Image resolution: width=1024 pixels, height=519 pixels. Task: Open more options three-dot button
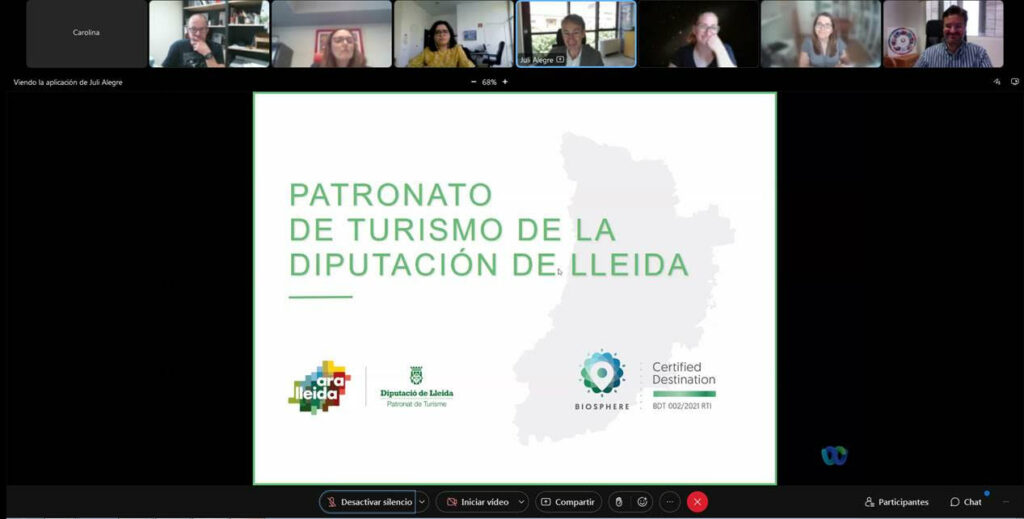669,502
